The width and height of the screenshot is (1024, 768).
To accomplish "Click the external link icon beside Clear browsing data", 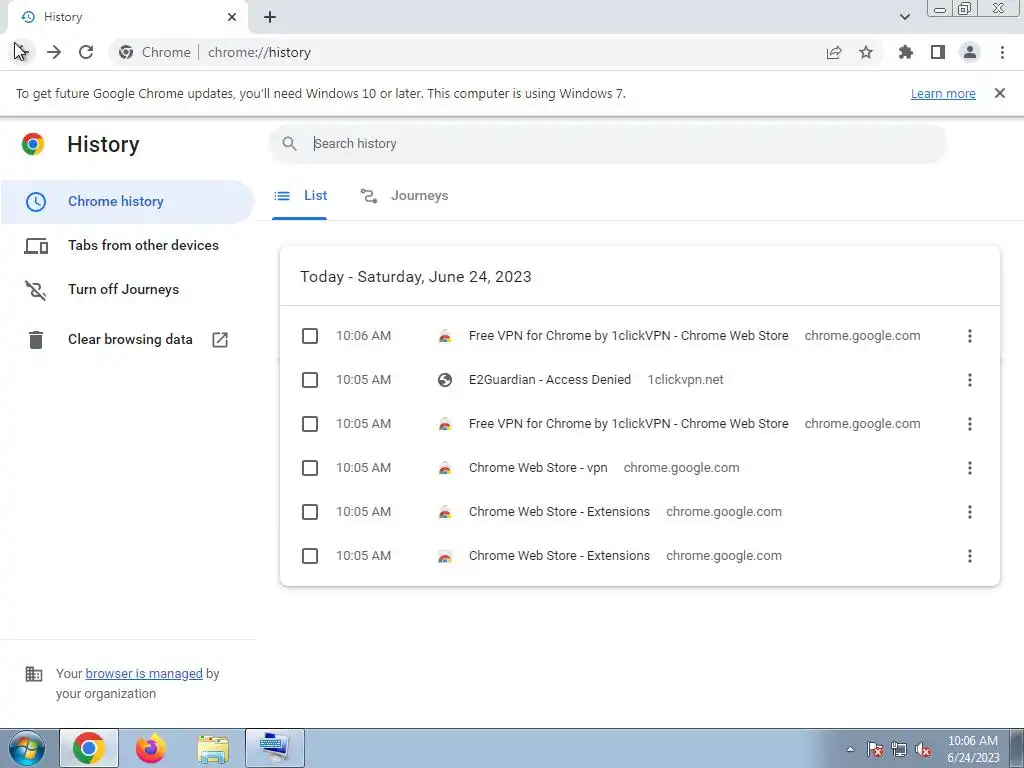I will (220, 340).
